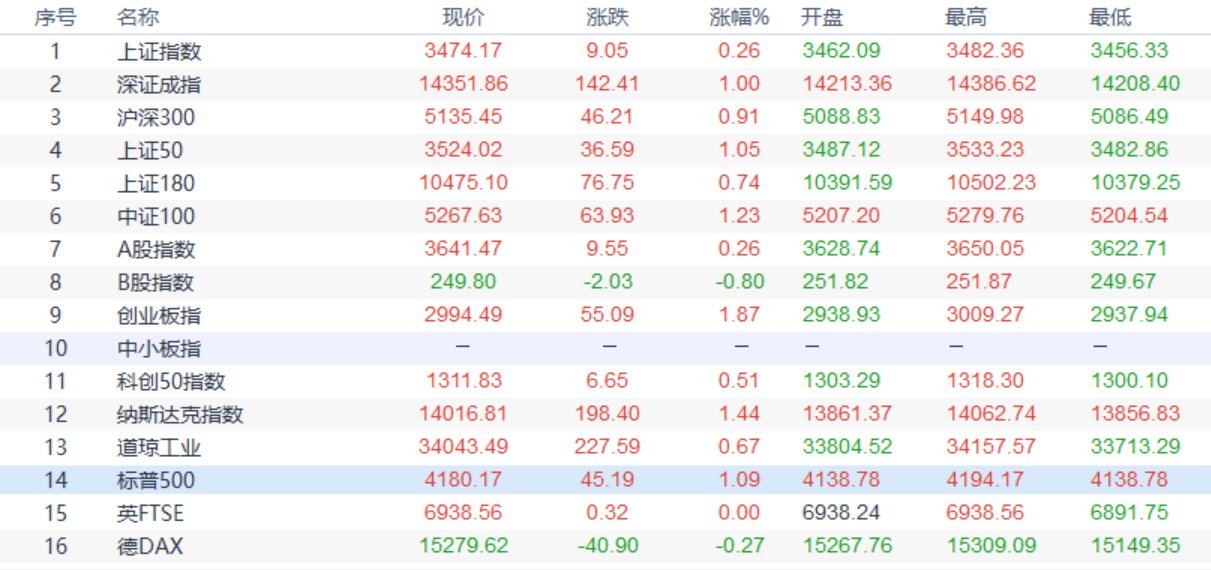Click 科创50指数 current price 1311.83
This screenshot has height=570, width=1211.
463,380
